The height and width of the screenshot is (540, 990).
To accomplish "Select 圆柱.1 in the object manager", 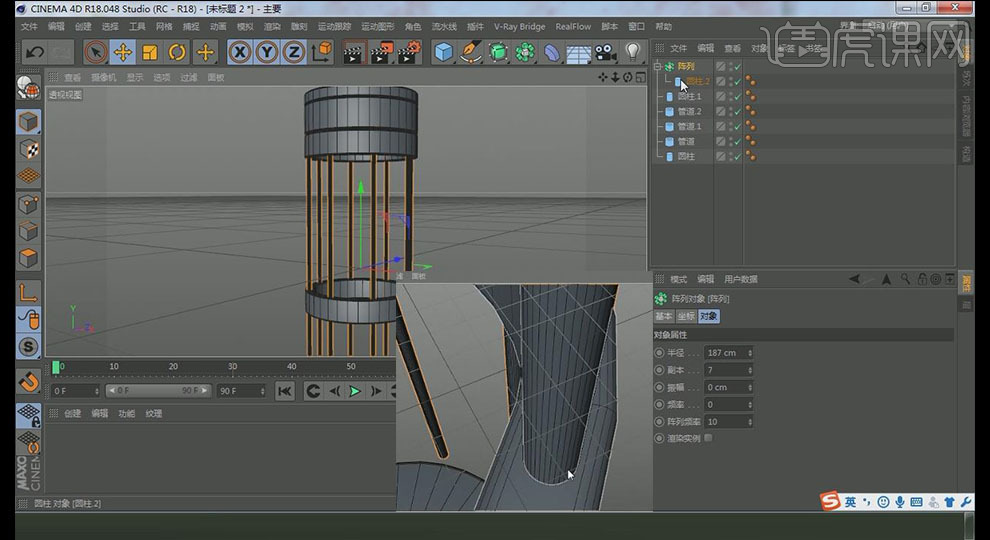I will click(689, 96).
